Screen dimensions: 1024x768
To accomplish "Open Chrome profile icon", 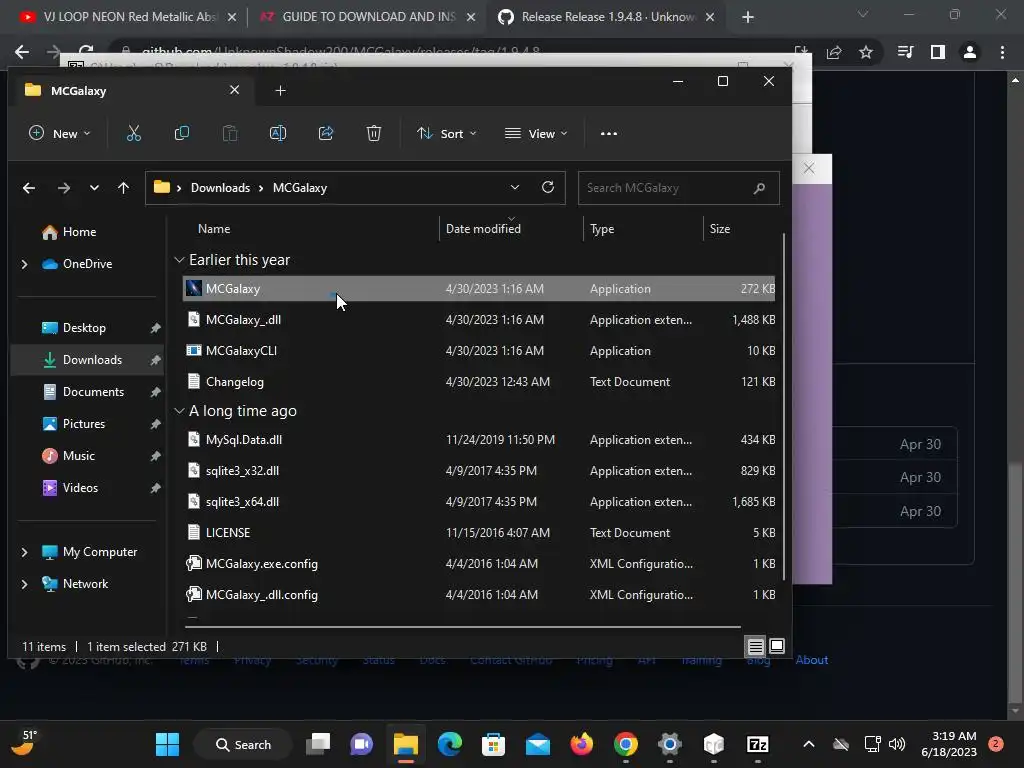I will [x=970, y=52].
